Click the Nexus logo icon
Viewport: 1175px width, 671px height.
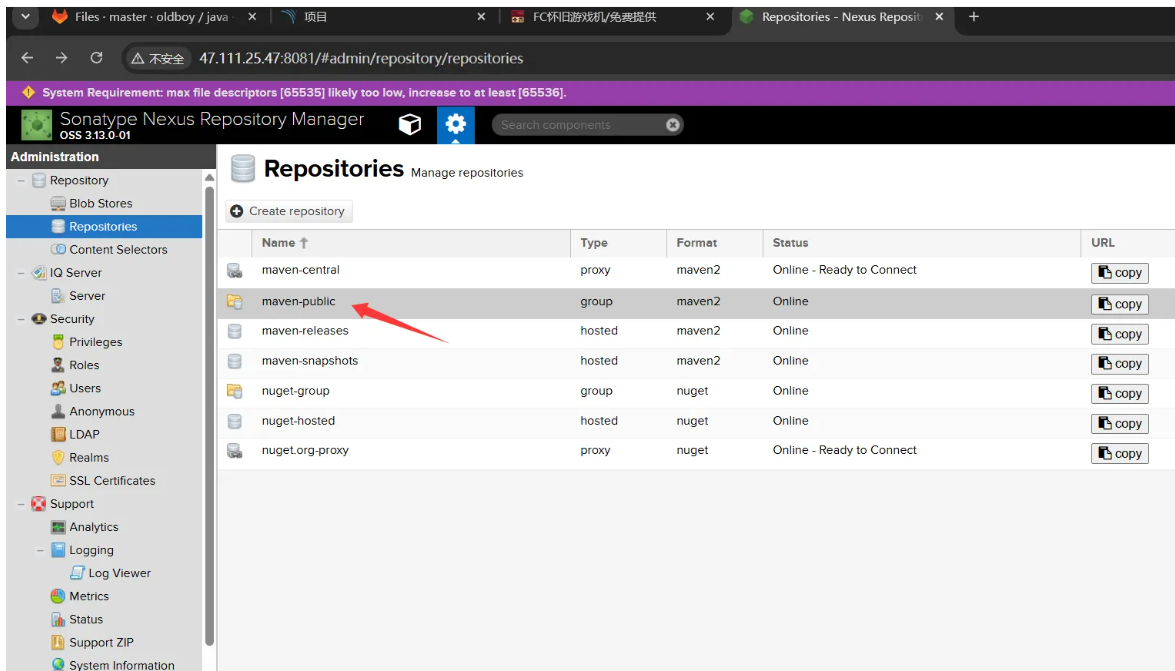[x=36, y=125]
